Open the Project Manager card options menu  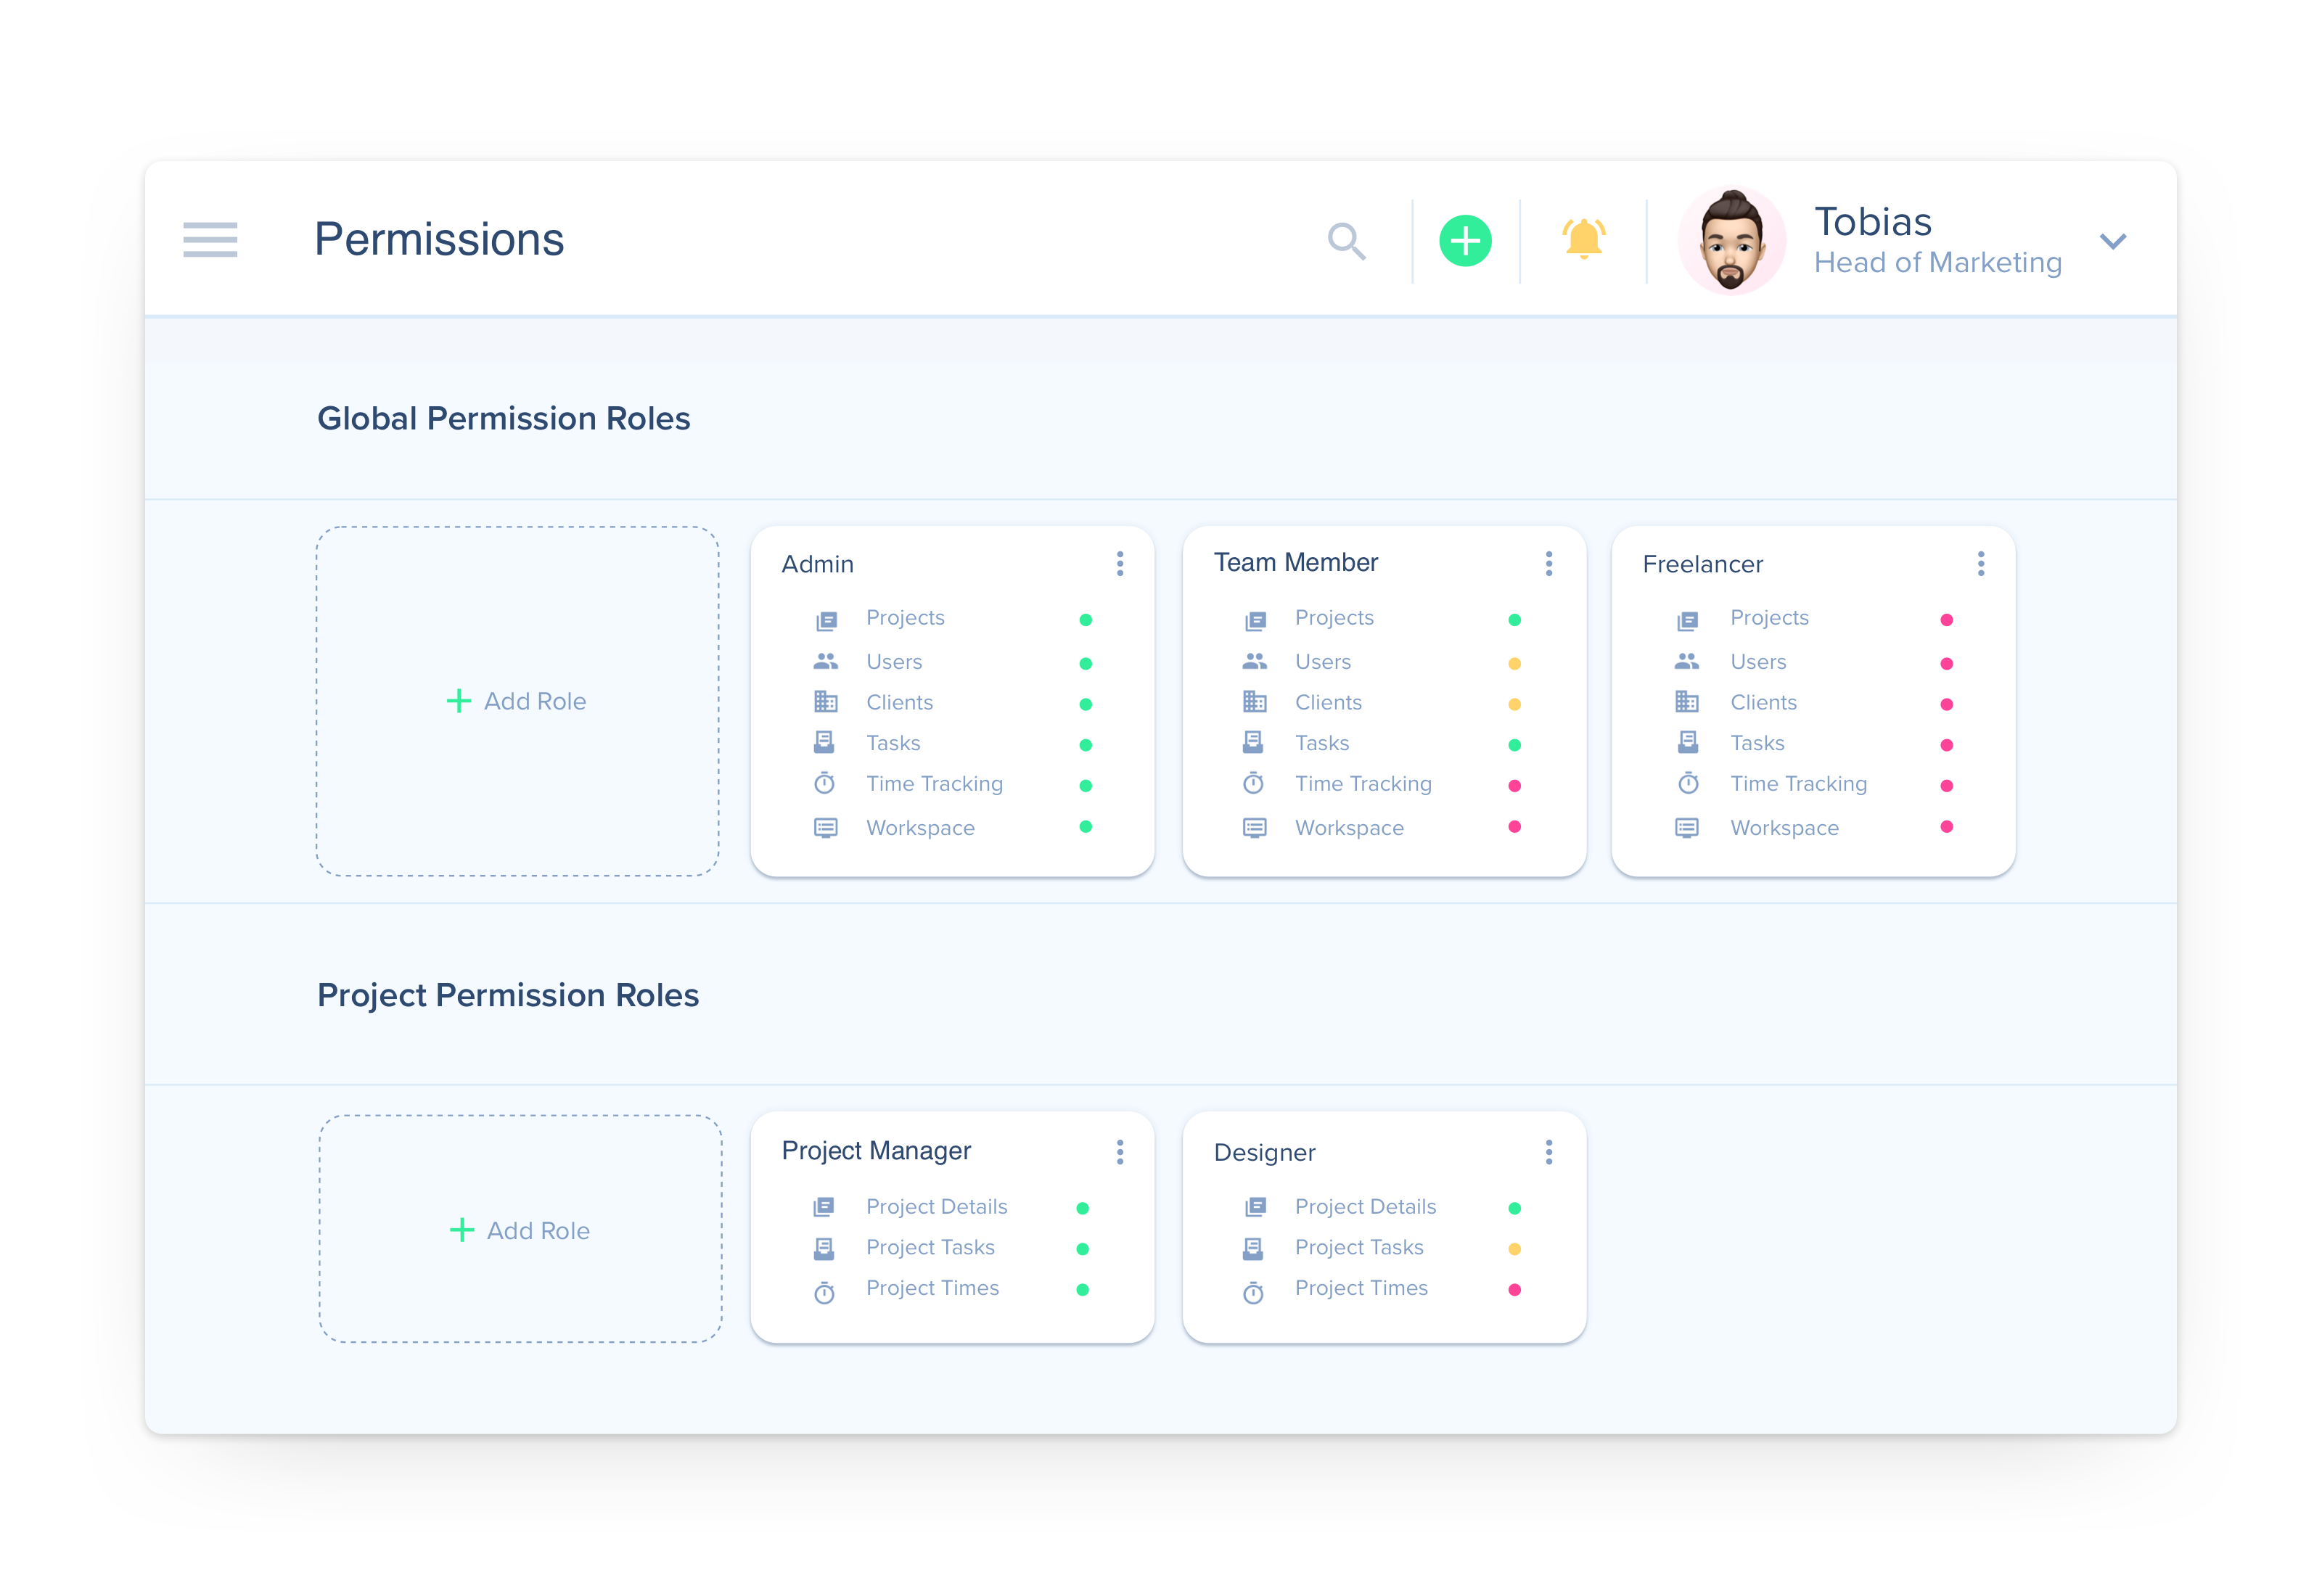1120,1152
